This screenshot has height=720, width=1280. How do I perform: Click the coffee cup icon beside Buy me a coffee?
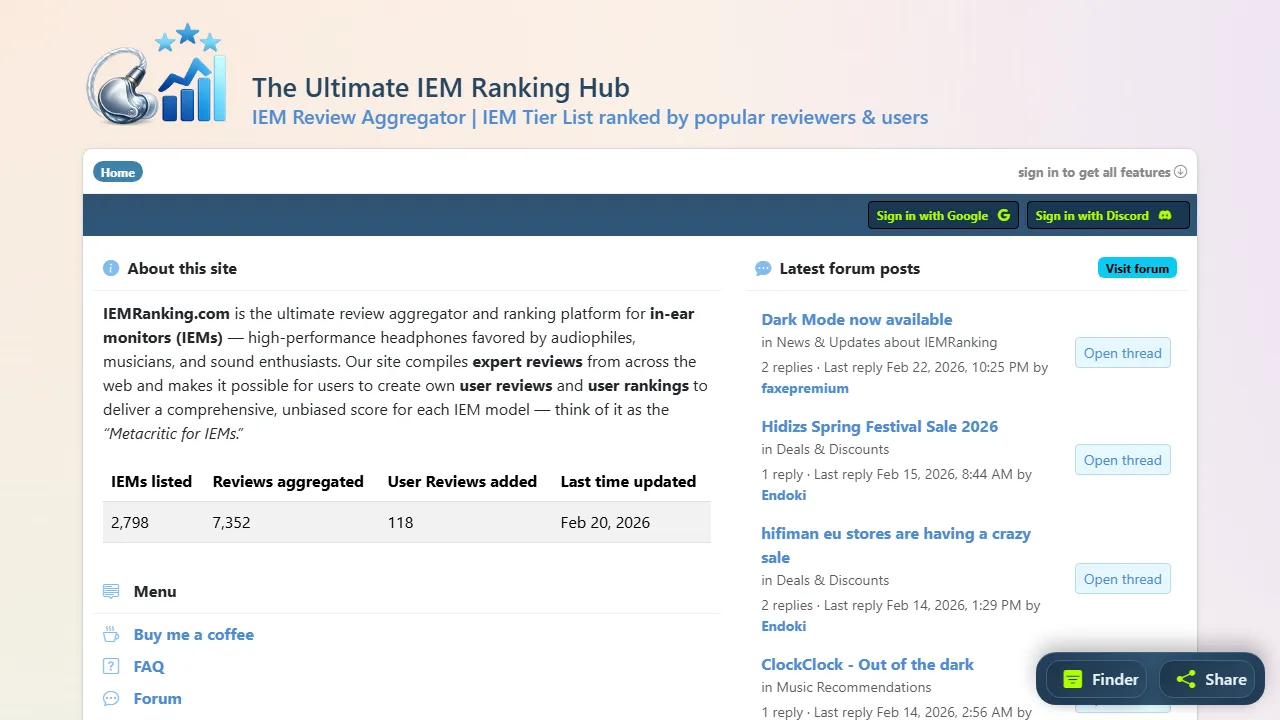(110, 634)
